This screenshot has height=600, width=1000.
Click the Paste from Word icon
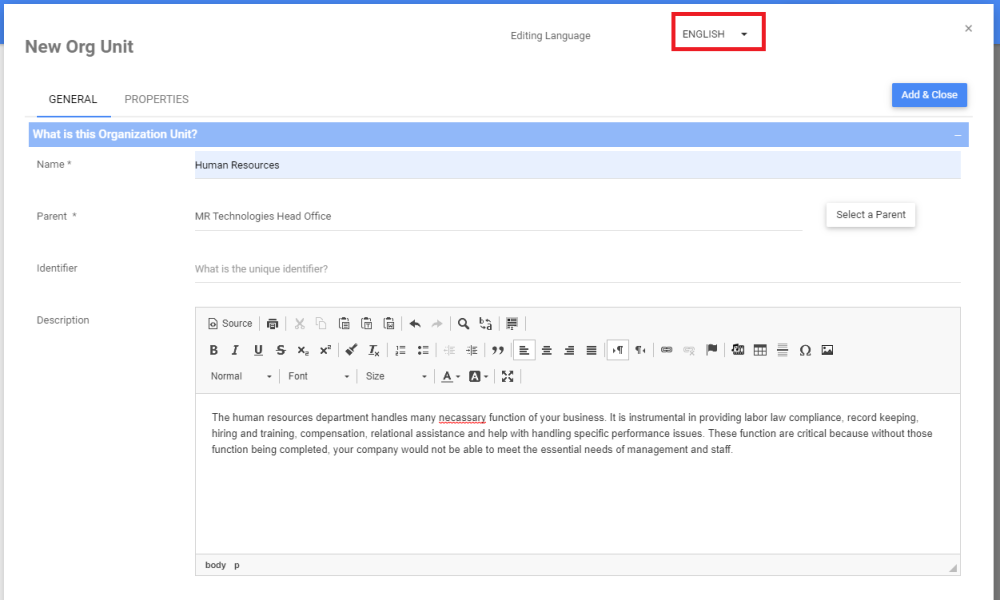pyautogui.click(x=388, y=323)
